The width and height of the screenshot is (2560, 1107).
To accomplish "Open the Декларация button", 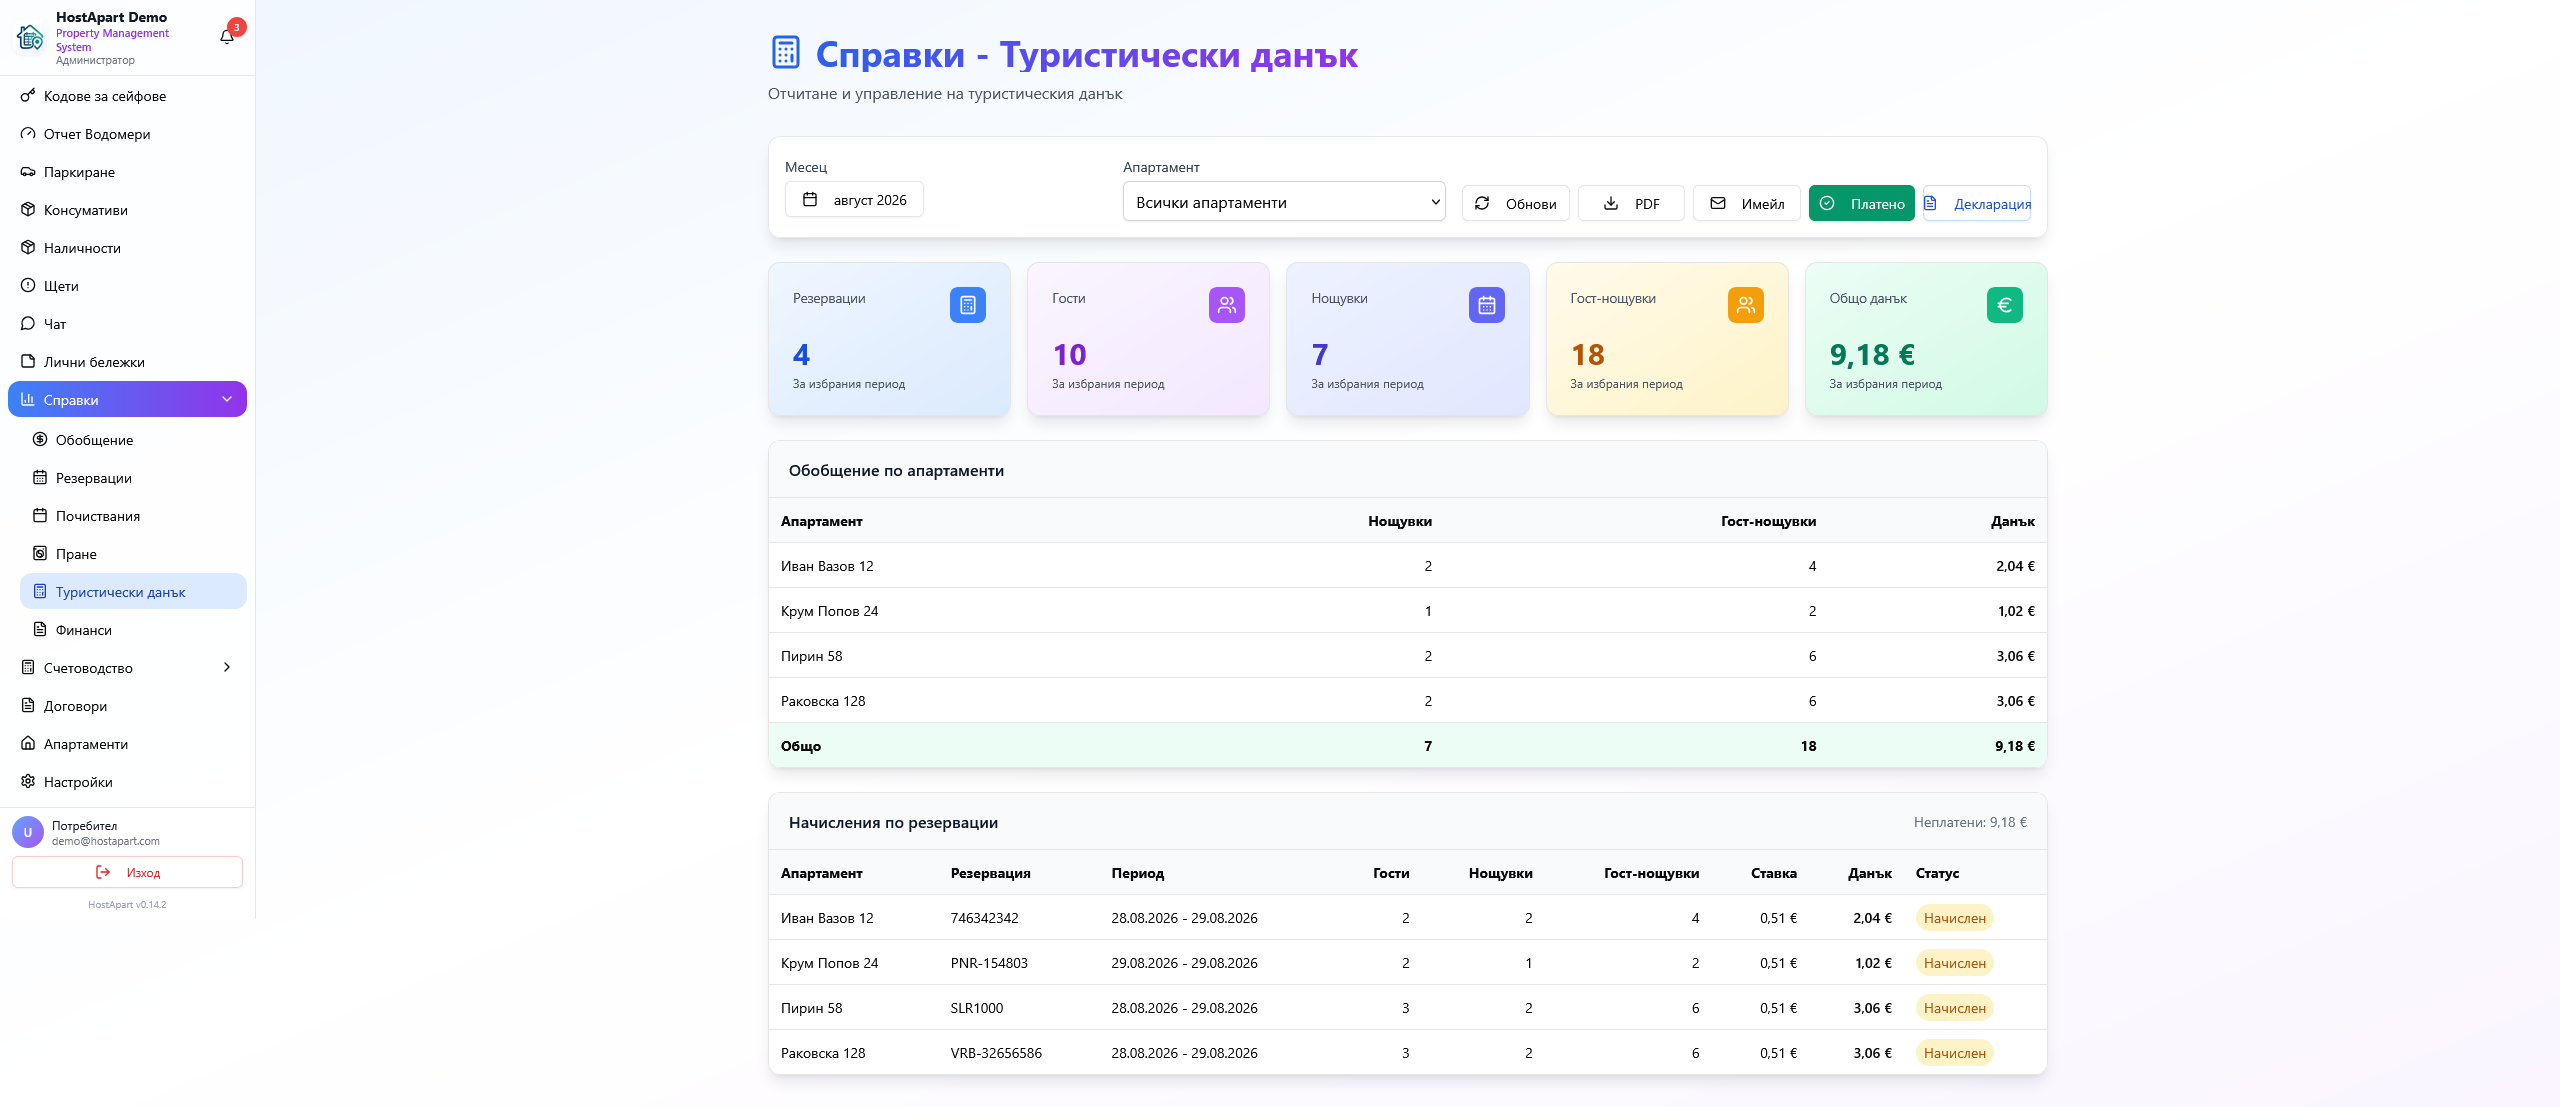I will (1977, 203).
